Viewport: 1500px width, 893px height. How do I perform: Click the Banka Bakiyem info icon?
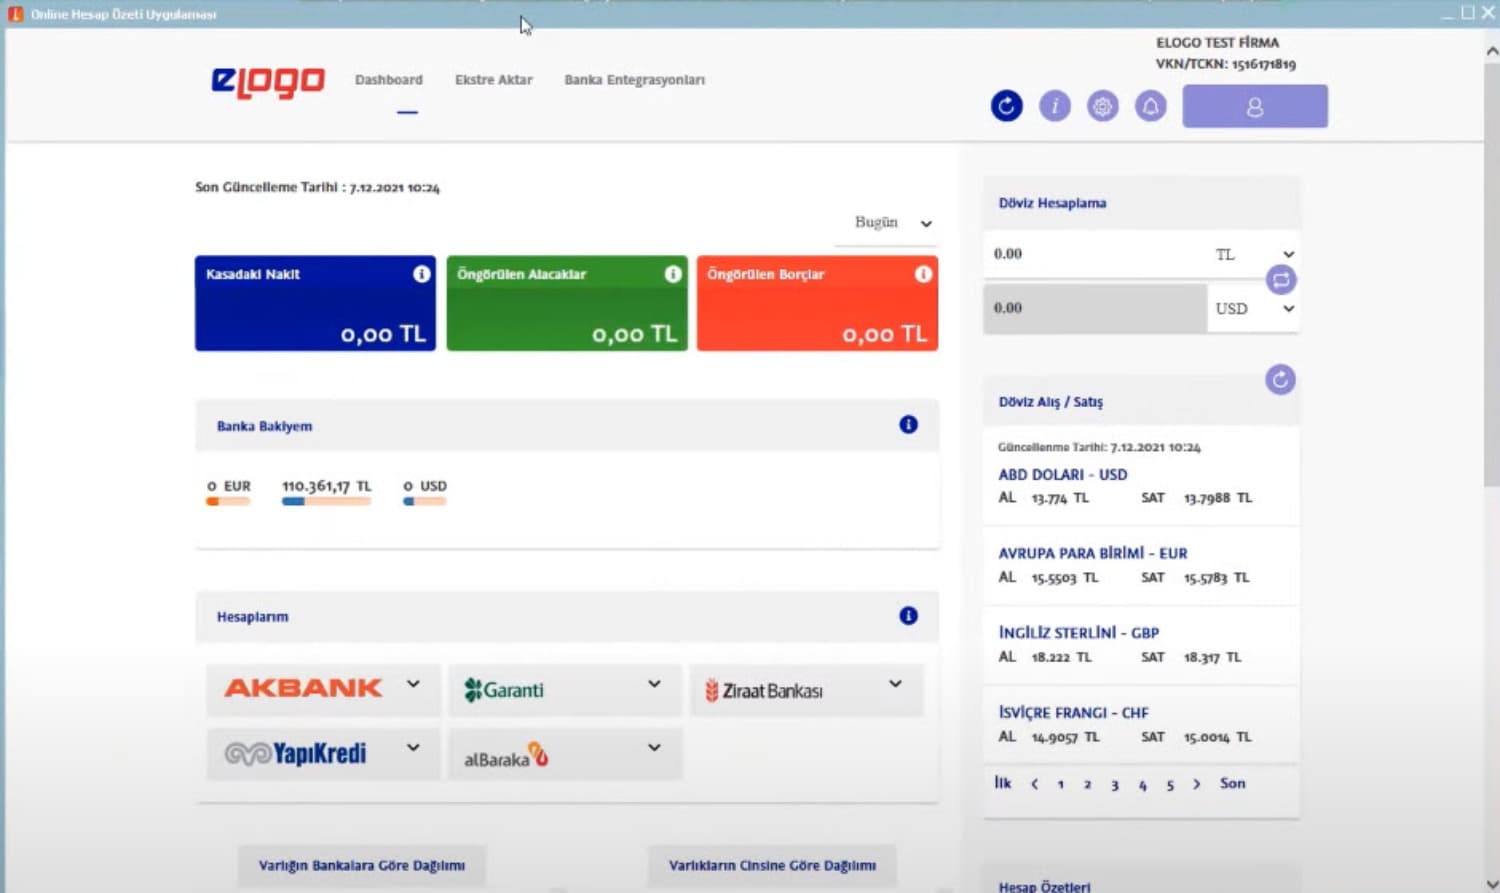908,425
